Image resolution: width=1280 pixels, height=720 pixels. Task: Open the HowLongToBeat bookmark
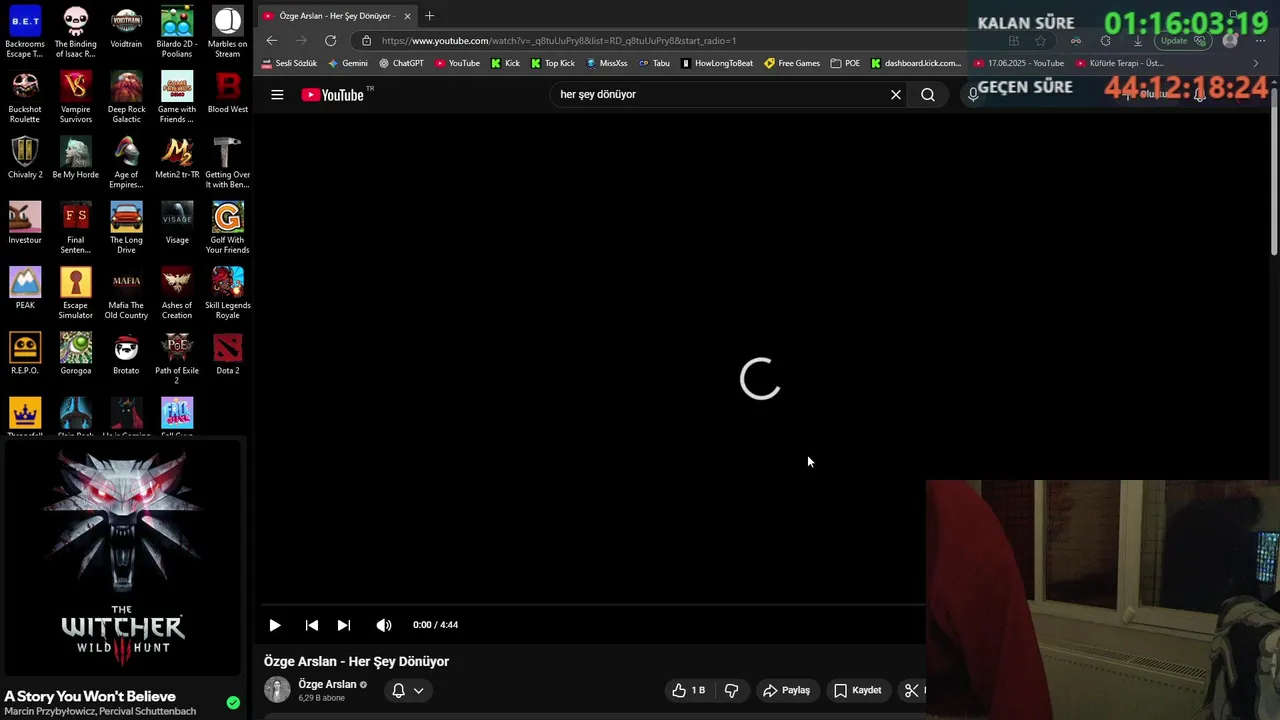tap(717, 63)
